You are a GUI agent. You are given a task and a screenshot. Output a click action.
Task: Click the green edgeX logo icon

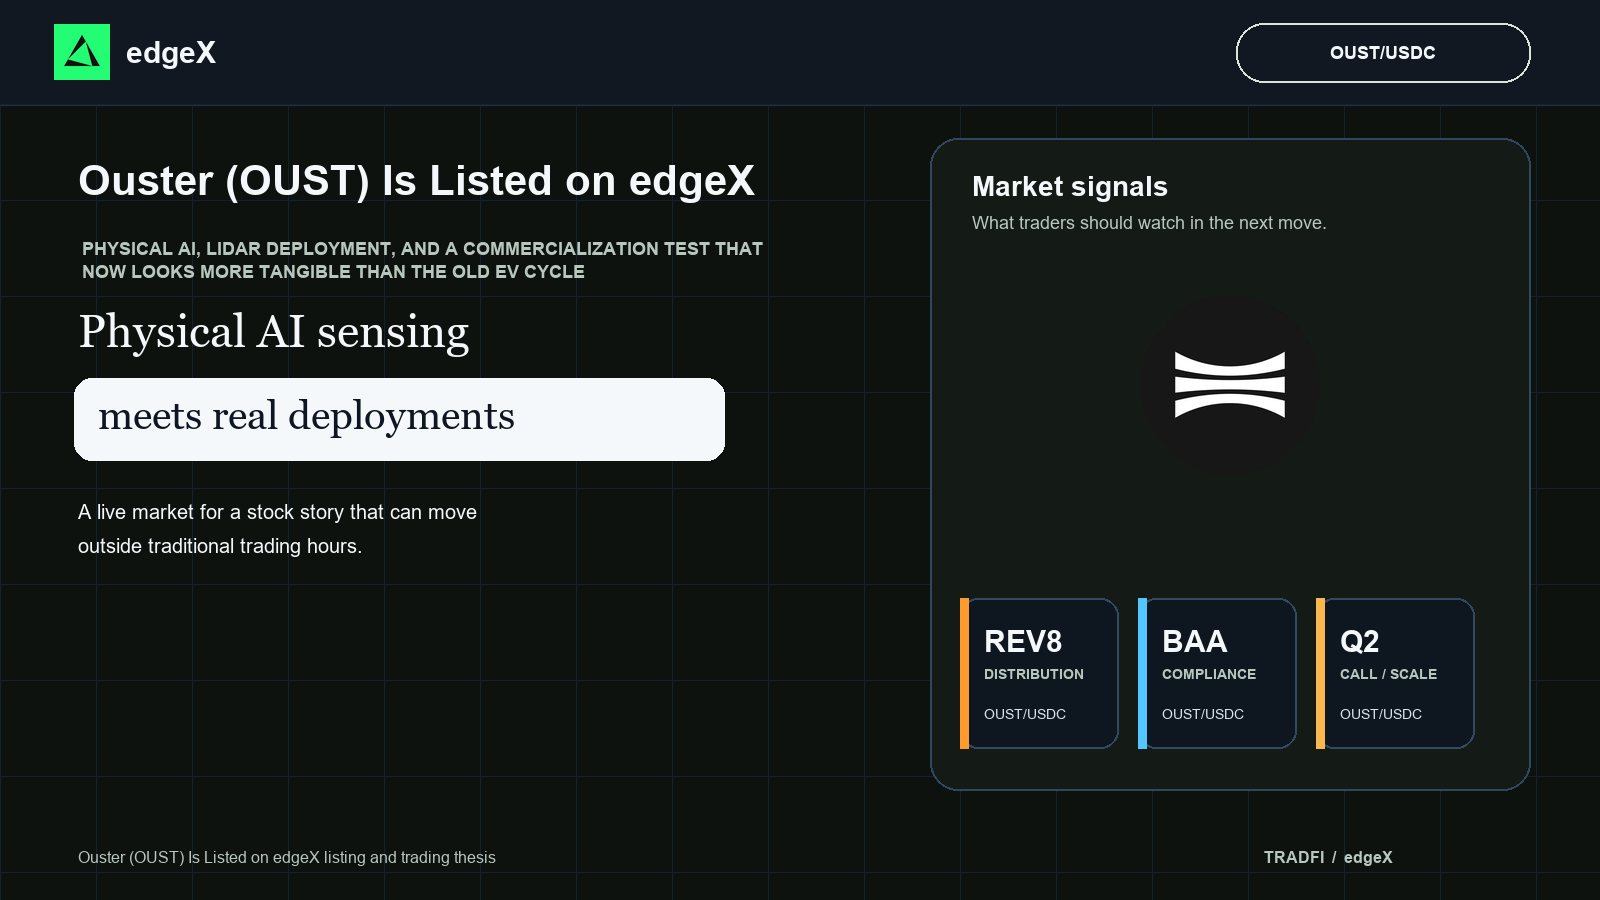pyautogui.click(x=82, y=52)
